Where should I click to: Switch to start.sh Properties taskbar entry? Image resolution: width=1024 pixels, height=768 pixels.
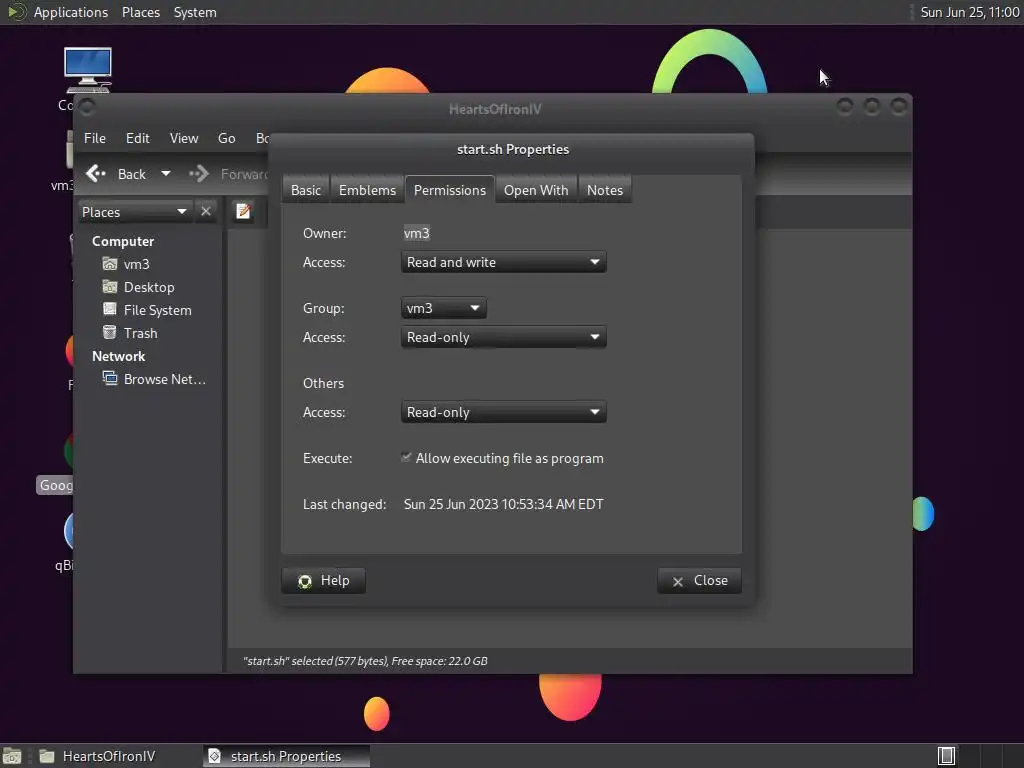click(x=286, y=756)
